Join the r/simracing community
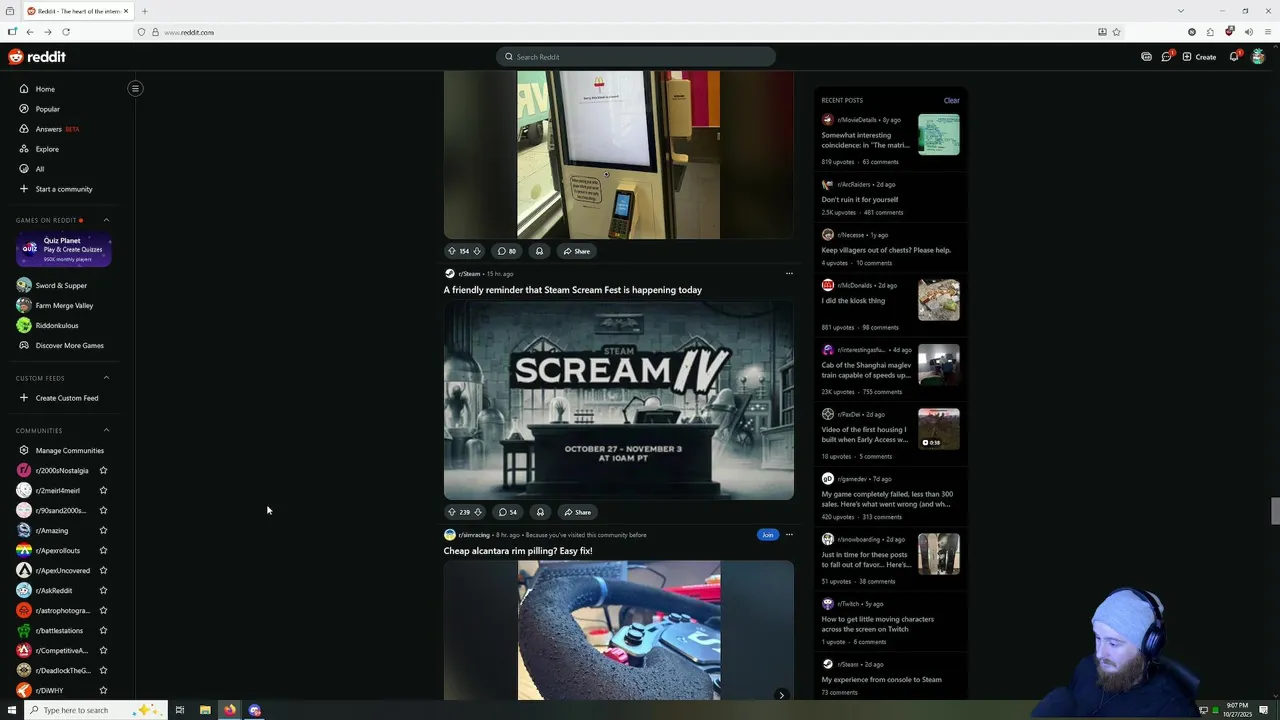 pos(767,534)
